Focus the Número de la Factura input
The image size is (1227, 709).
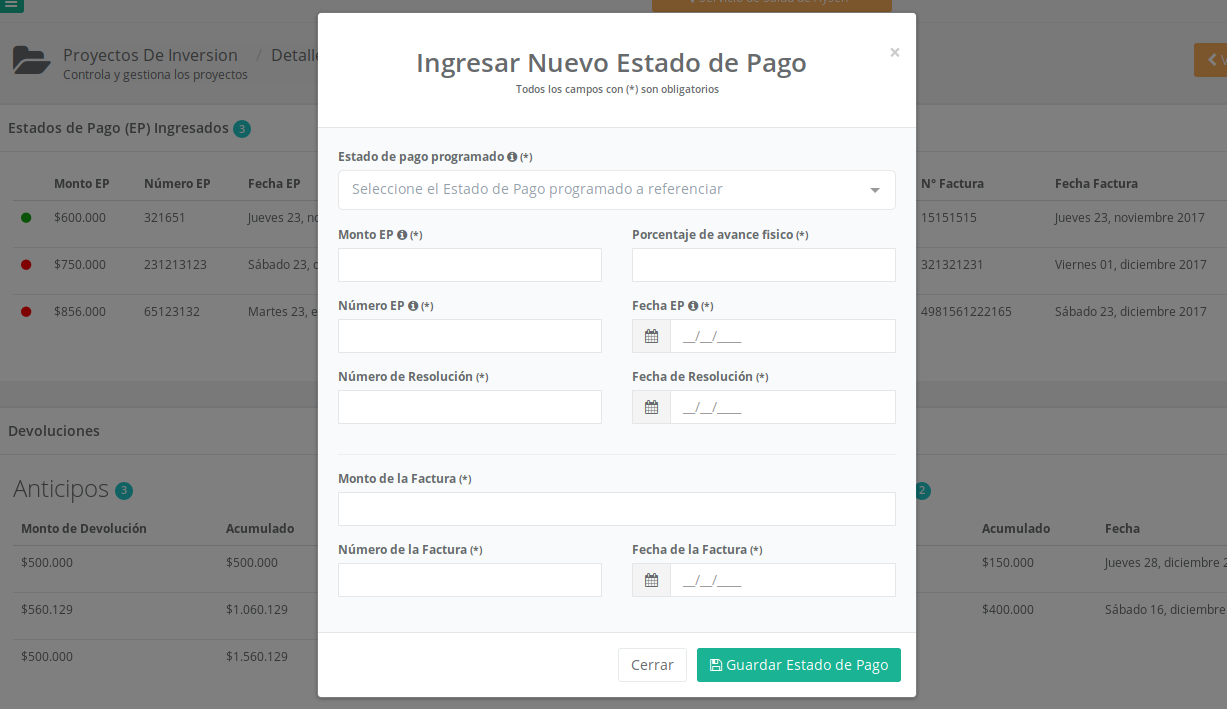[470, 580]
